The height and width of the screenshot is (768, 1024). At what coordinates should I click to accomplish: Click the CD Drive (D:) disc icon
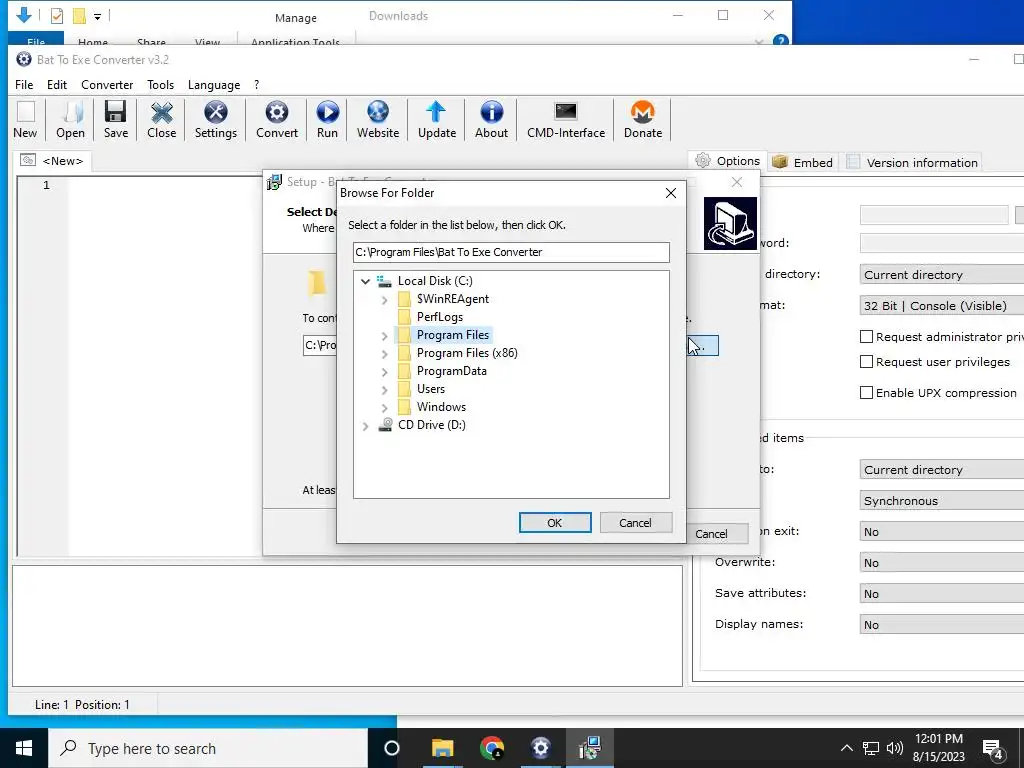coord(386,425)
